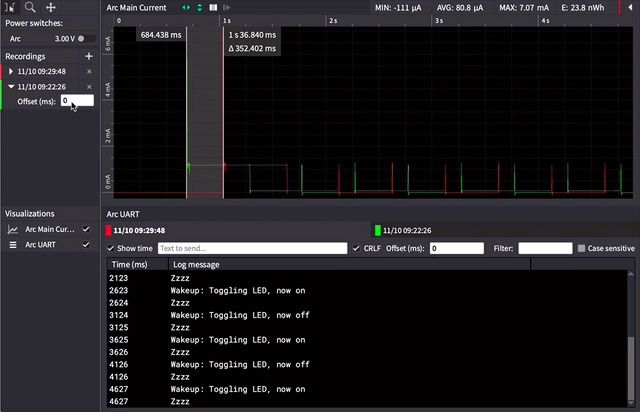The image size is (640, 412).
Task: Click the 3124 Wakeup LED now off row
Action: pyautogui.click(x=367, y=315)
